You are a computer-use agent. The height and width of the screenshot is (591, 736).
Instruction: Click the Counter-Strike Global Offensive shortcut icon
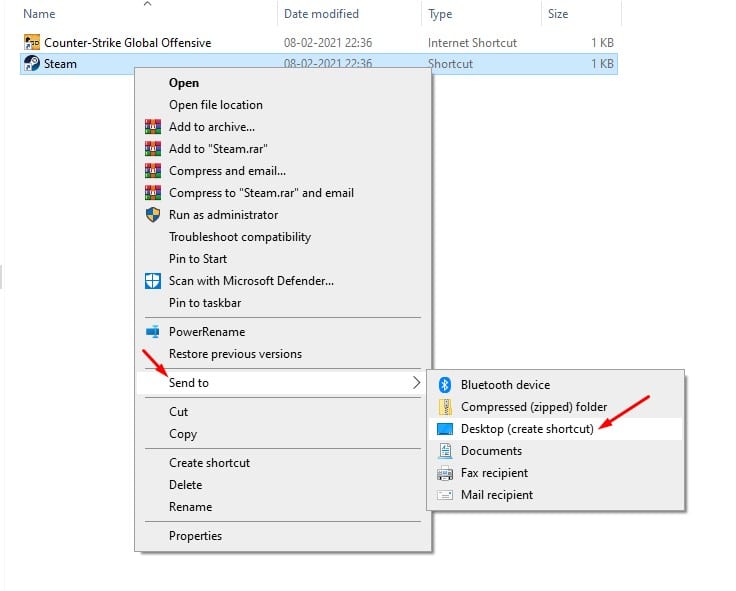tap(32, 42)
